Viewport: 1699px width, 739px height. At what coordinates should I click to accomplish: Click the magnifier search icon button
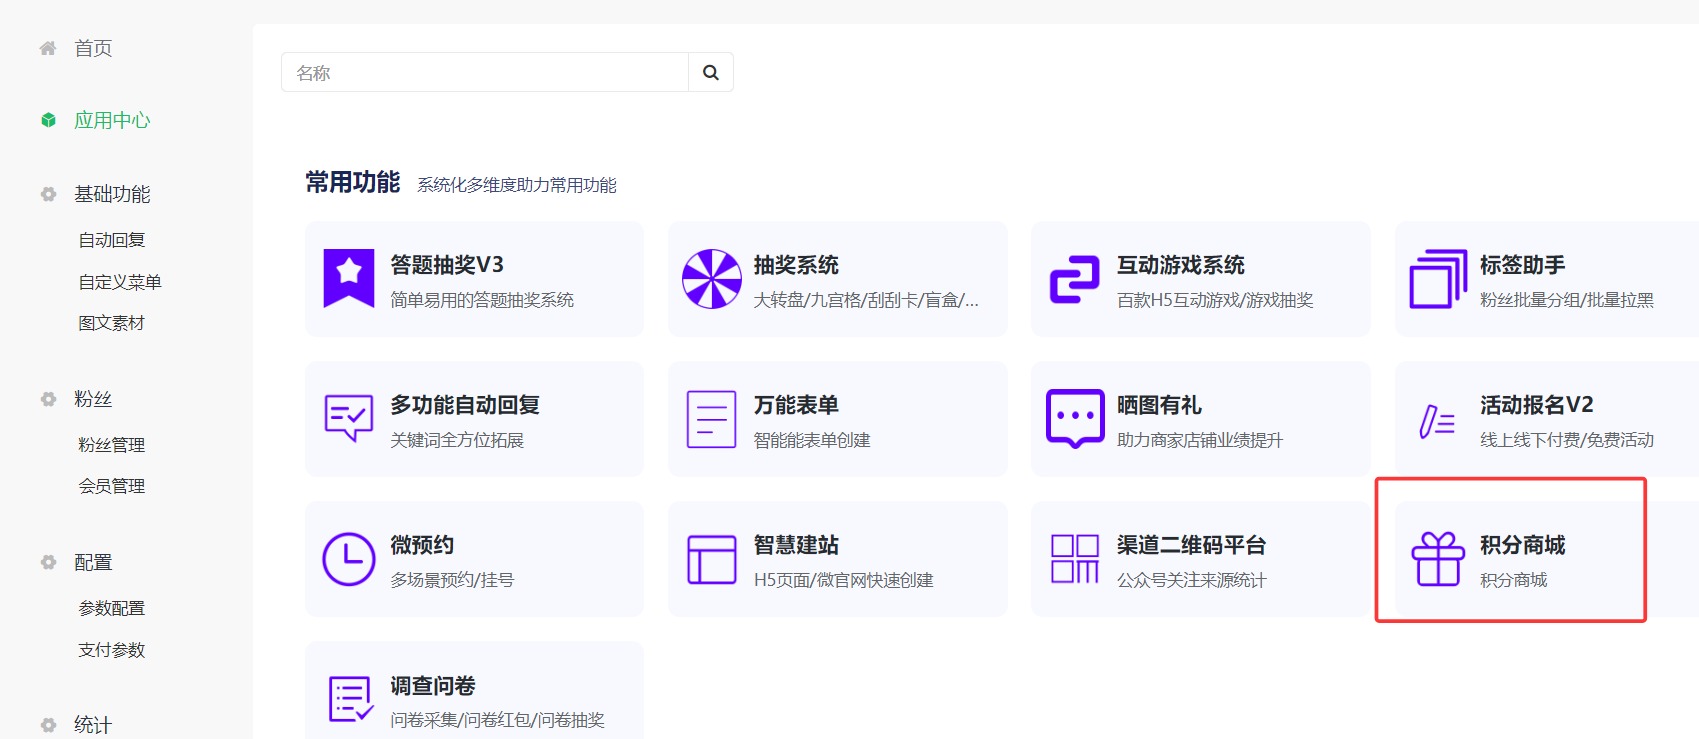(710, 73)
